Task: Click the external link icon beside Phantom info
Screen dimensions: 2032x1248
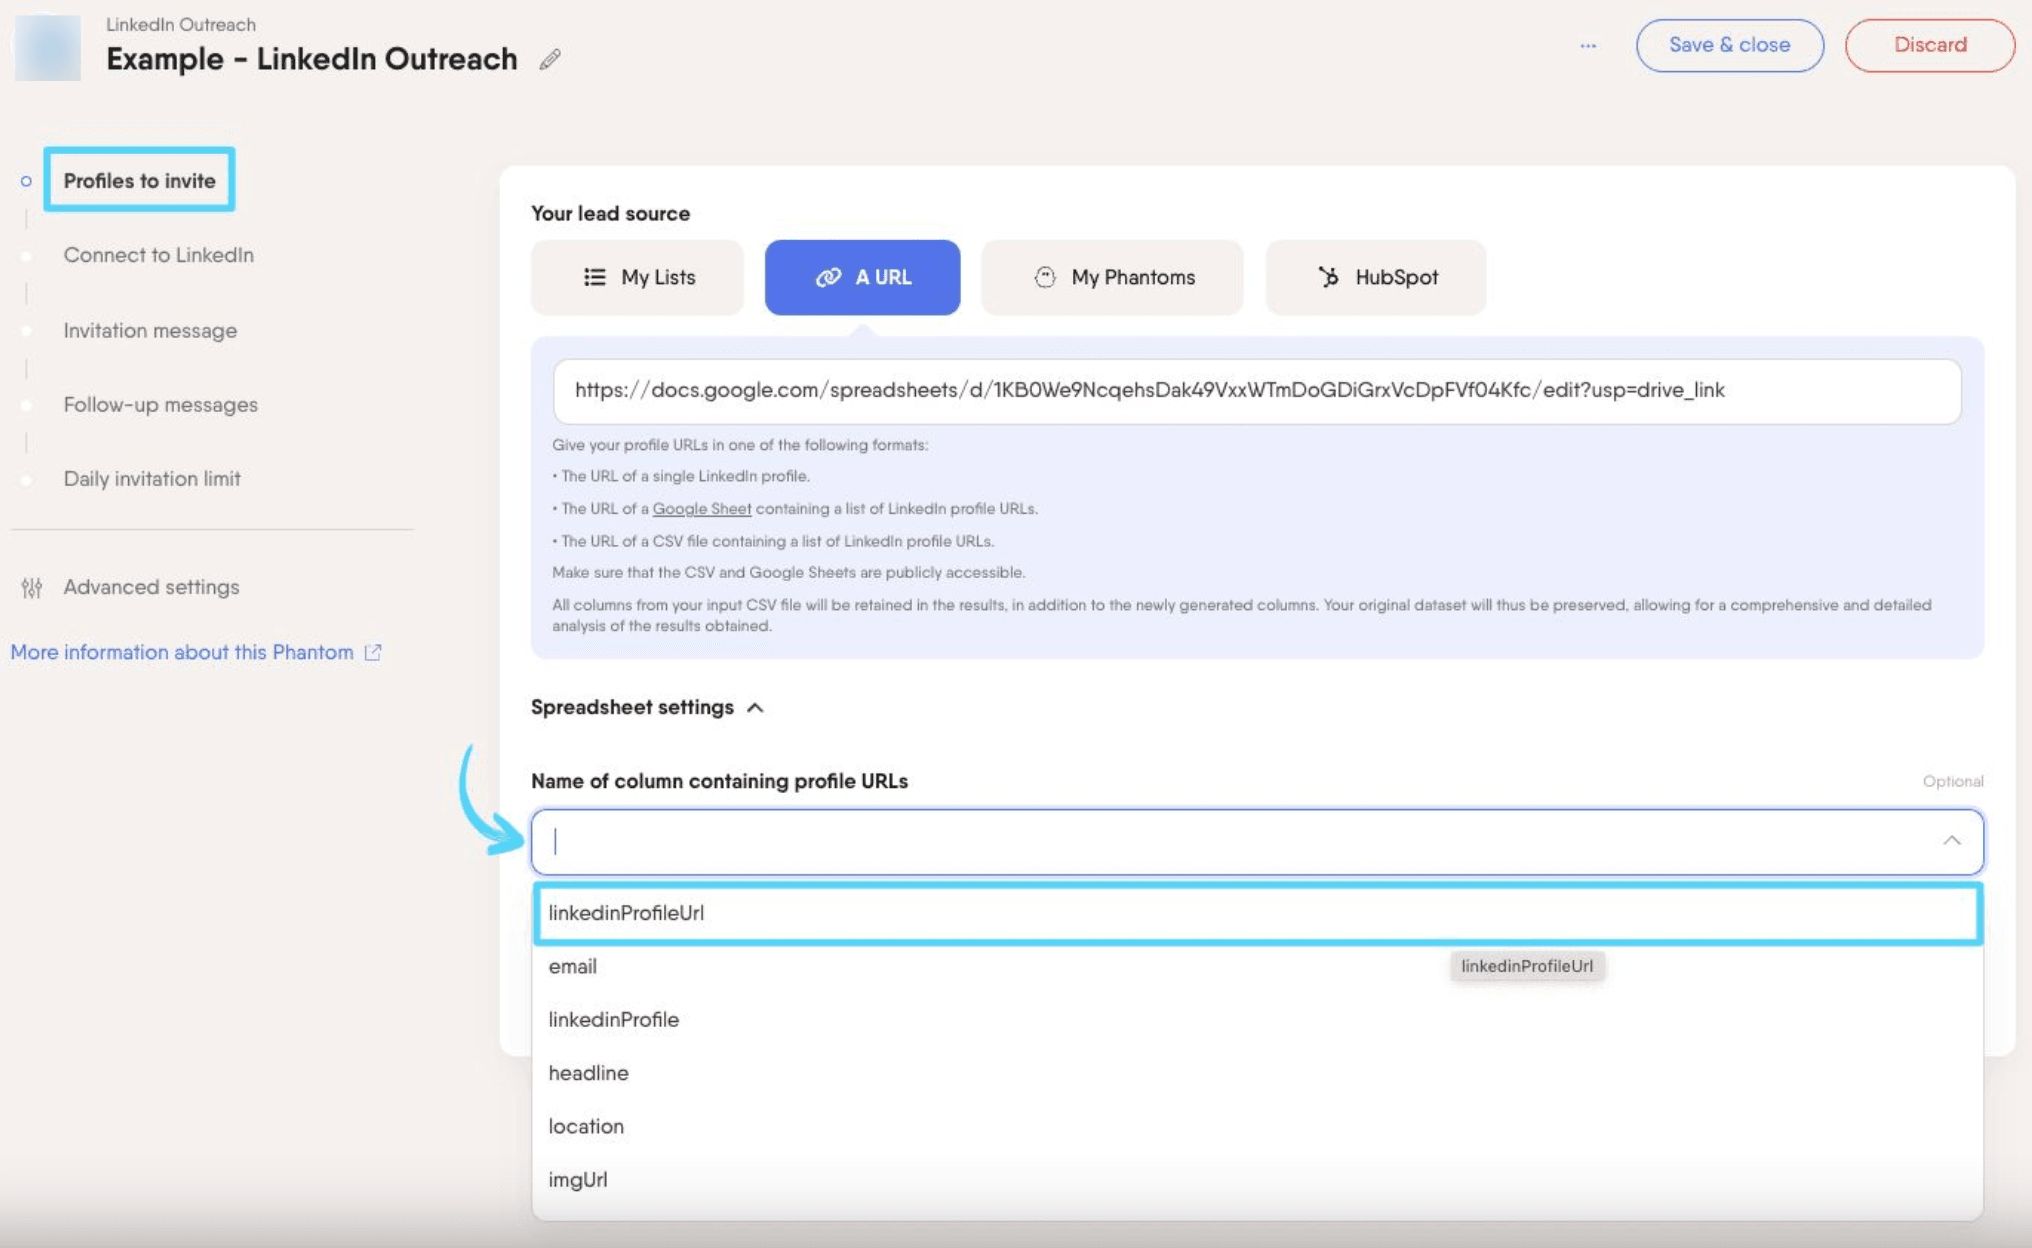Action: pos(373,652)
